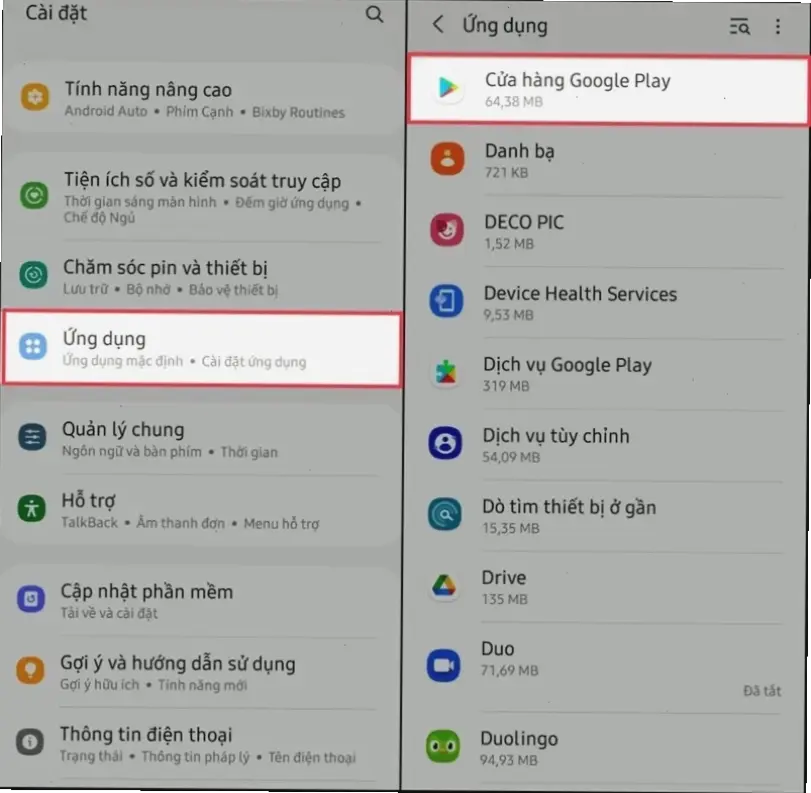Tap the 64,38 MB size under Play Store

click(x=514, y=101)
